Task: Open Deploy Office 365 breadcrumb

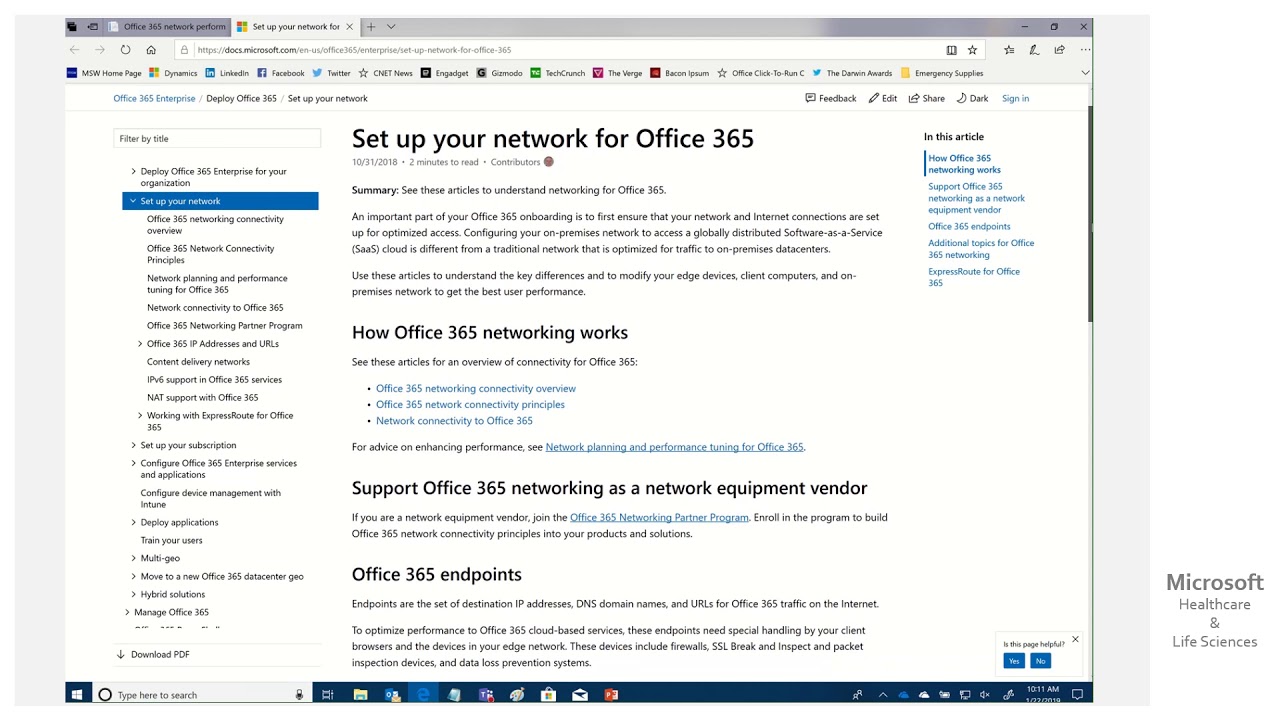Action: pyautogui.click(x=241, y=98)
